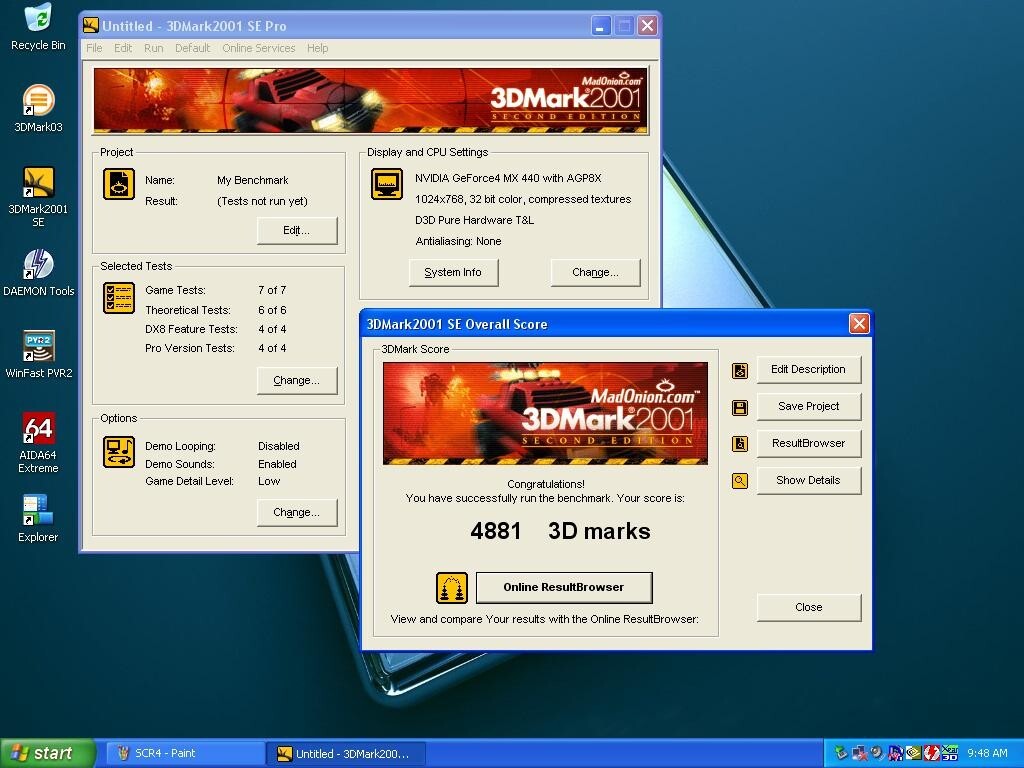
Task: Open the ResultBrowser button
Action: coord(808,443)
